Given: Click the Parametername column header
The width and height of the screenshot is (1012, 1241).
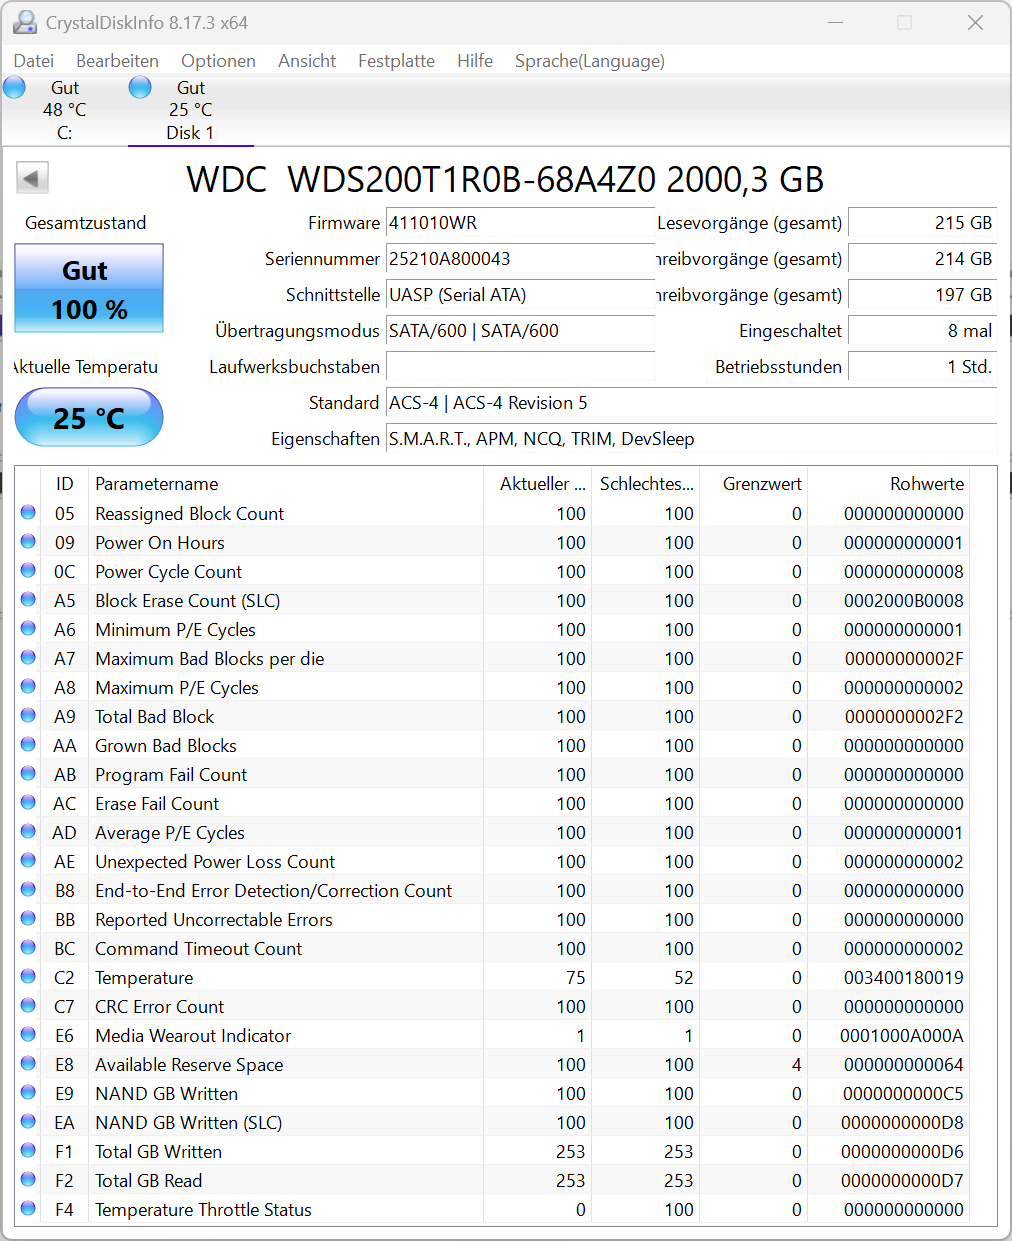Looking at the screenshot, I should 286,484.
